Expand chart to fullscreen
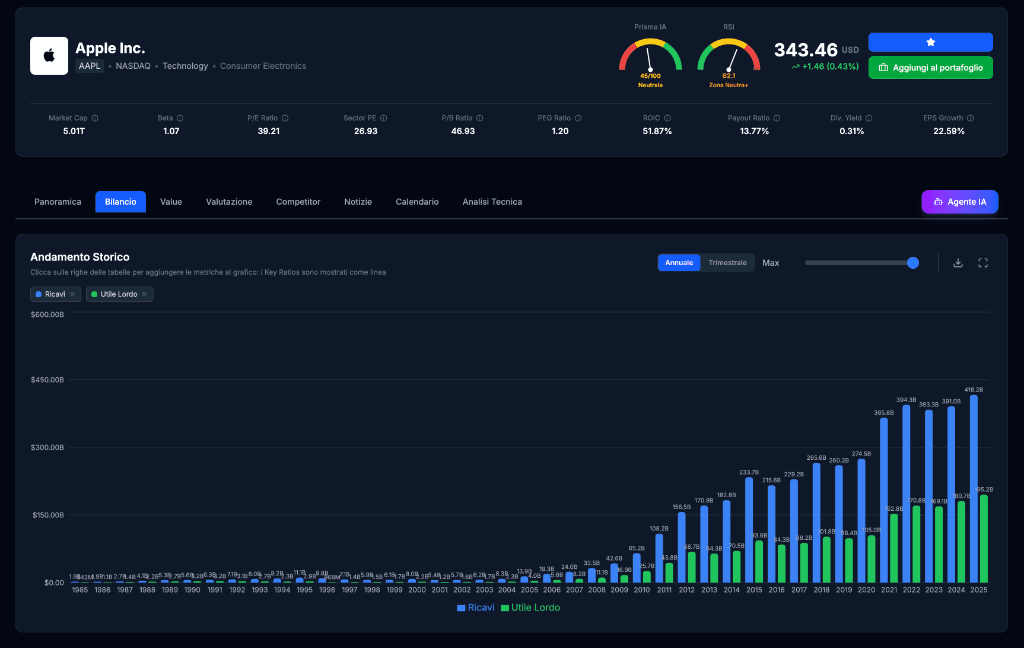The height and width of the screenshot is (648, 1024). click(x=983, y=263)
